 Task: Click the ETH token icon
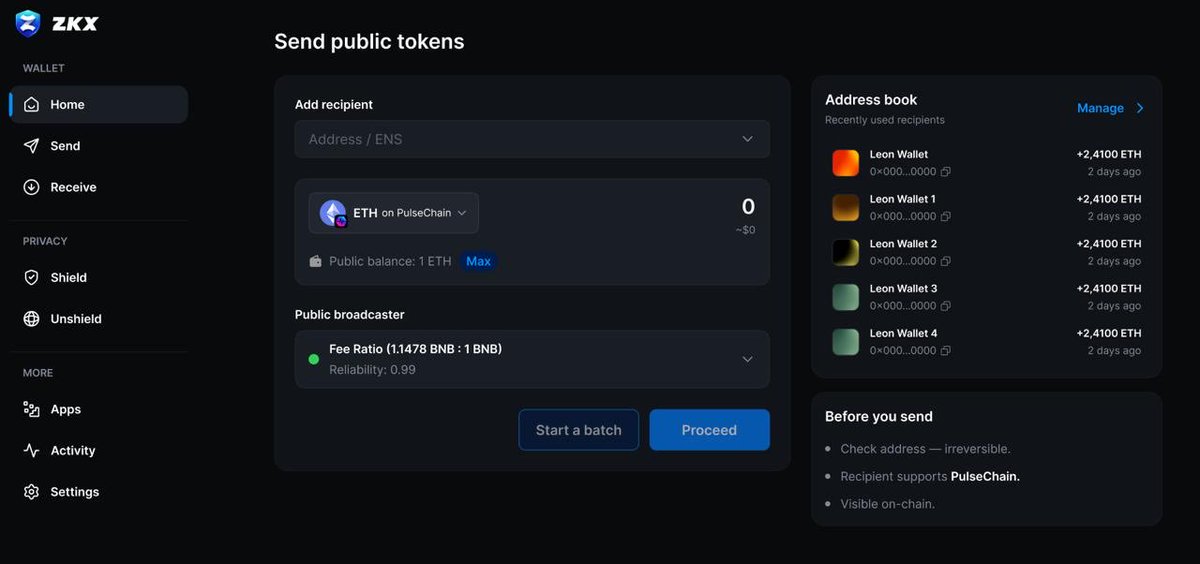332,213
